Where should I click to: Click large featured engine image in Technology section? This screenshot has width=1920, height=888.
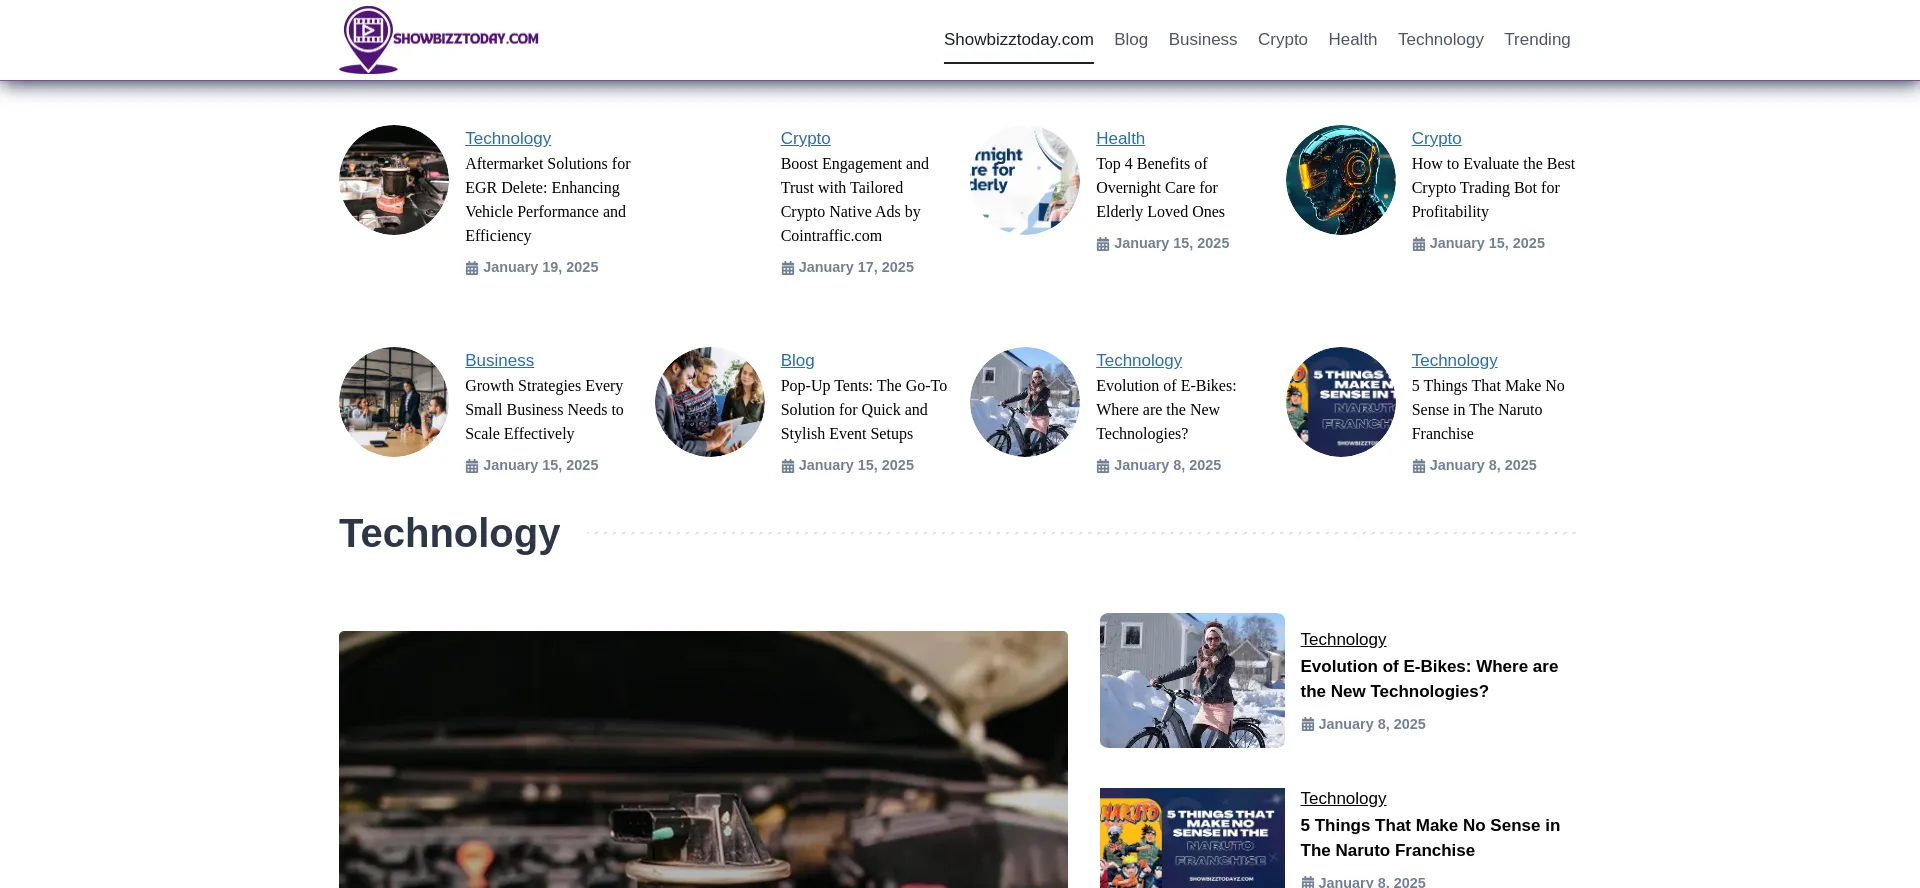703,760
